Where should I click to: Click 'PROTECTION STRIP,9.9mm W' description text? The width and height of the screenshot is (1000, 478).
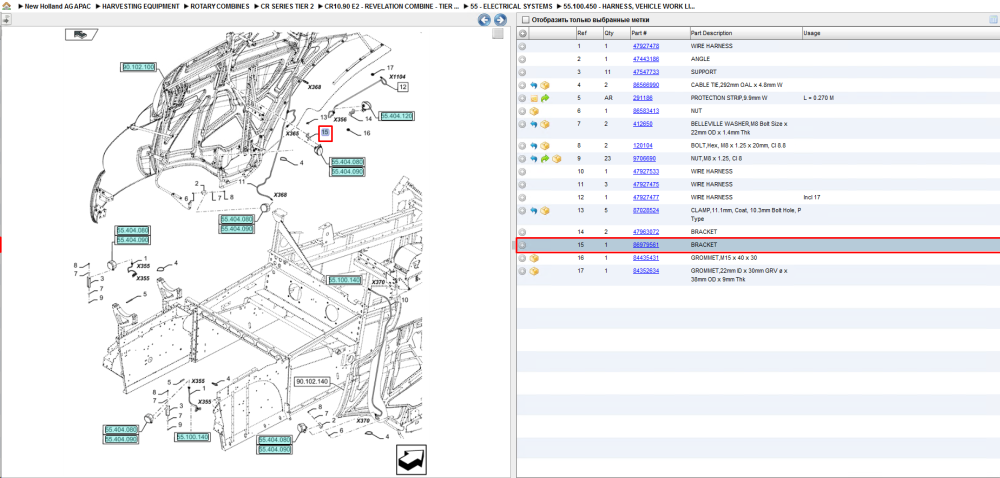729,98
